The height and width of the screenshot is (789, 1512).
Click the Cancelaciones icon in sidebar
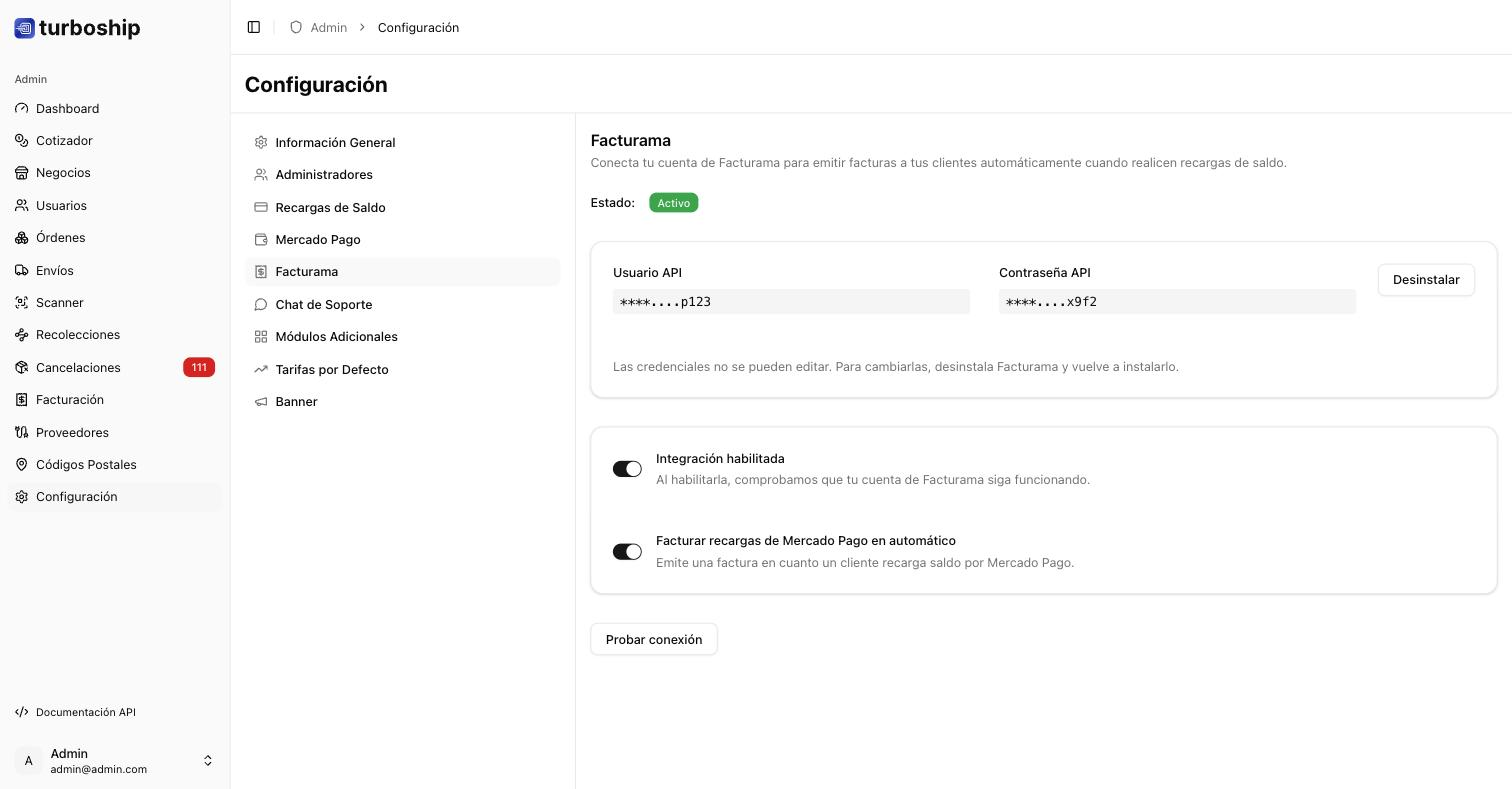[x=22, y=367]
